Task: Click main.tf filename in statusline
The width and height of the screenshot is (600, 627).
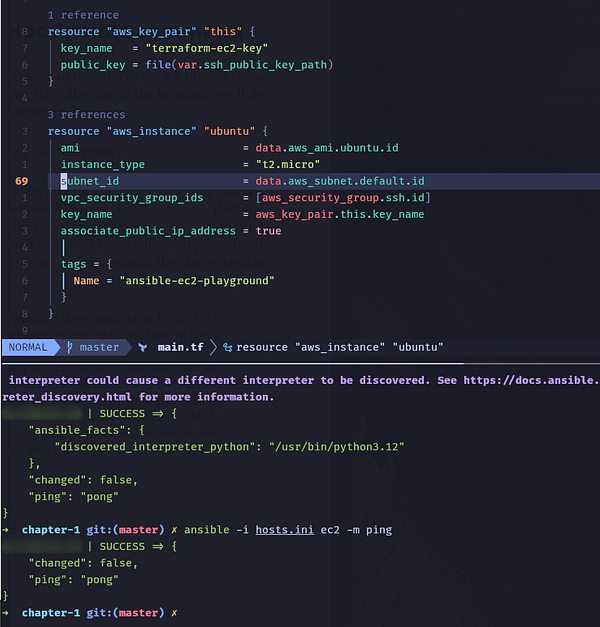Action: [180, 347]
